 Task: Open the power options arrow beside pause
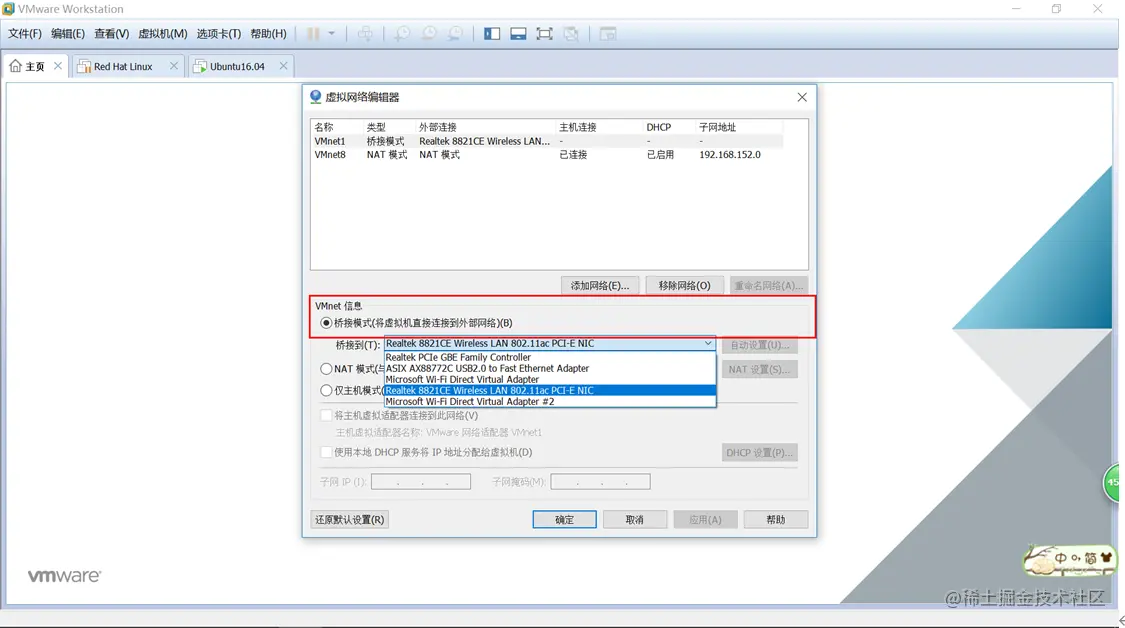coord(331,34)
